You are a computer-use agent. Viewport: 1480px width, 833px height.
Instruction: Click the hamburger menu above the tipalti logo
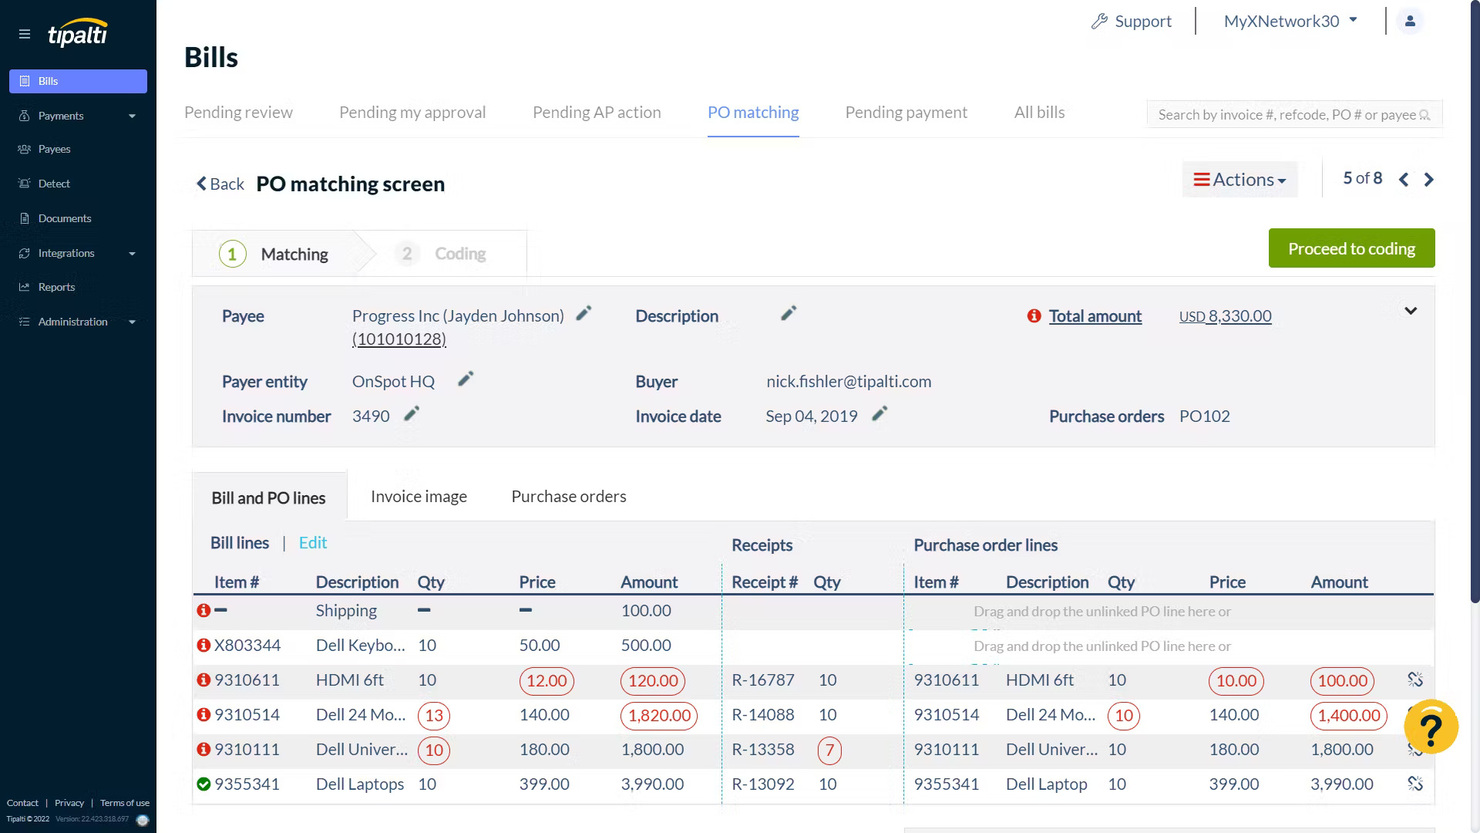pos(24,33)
